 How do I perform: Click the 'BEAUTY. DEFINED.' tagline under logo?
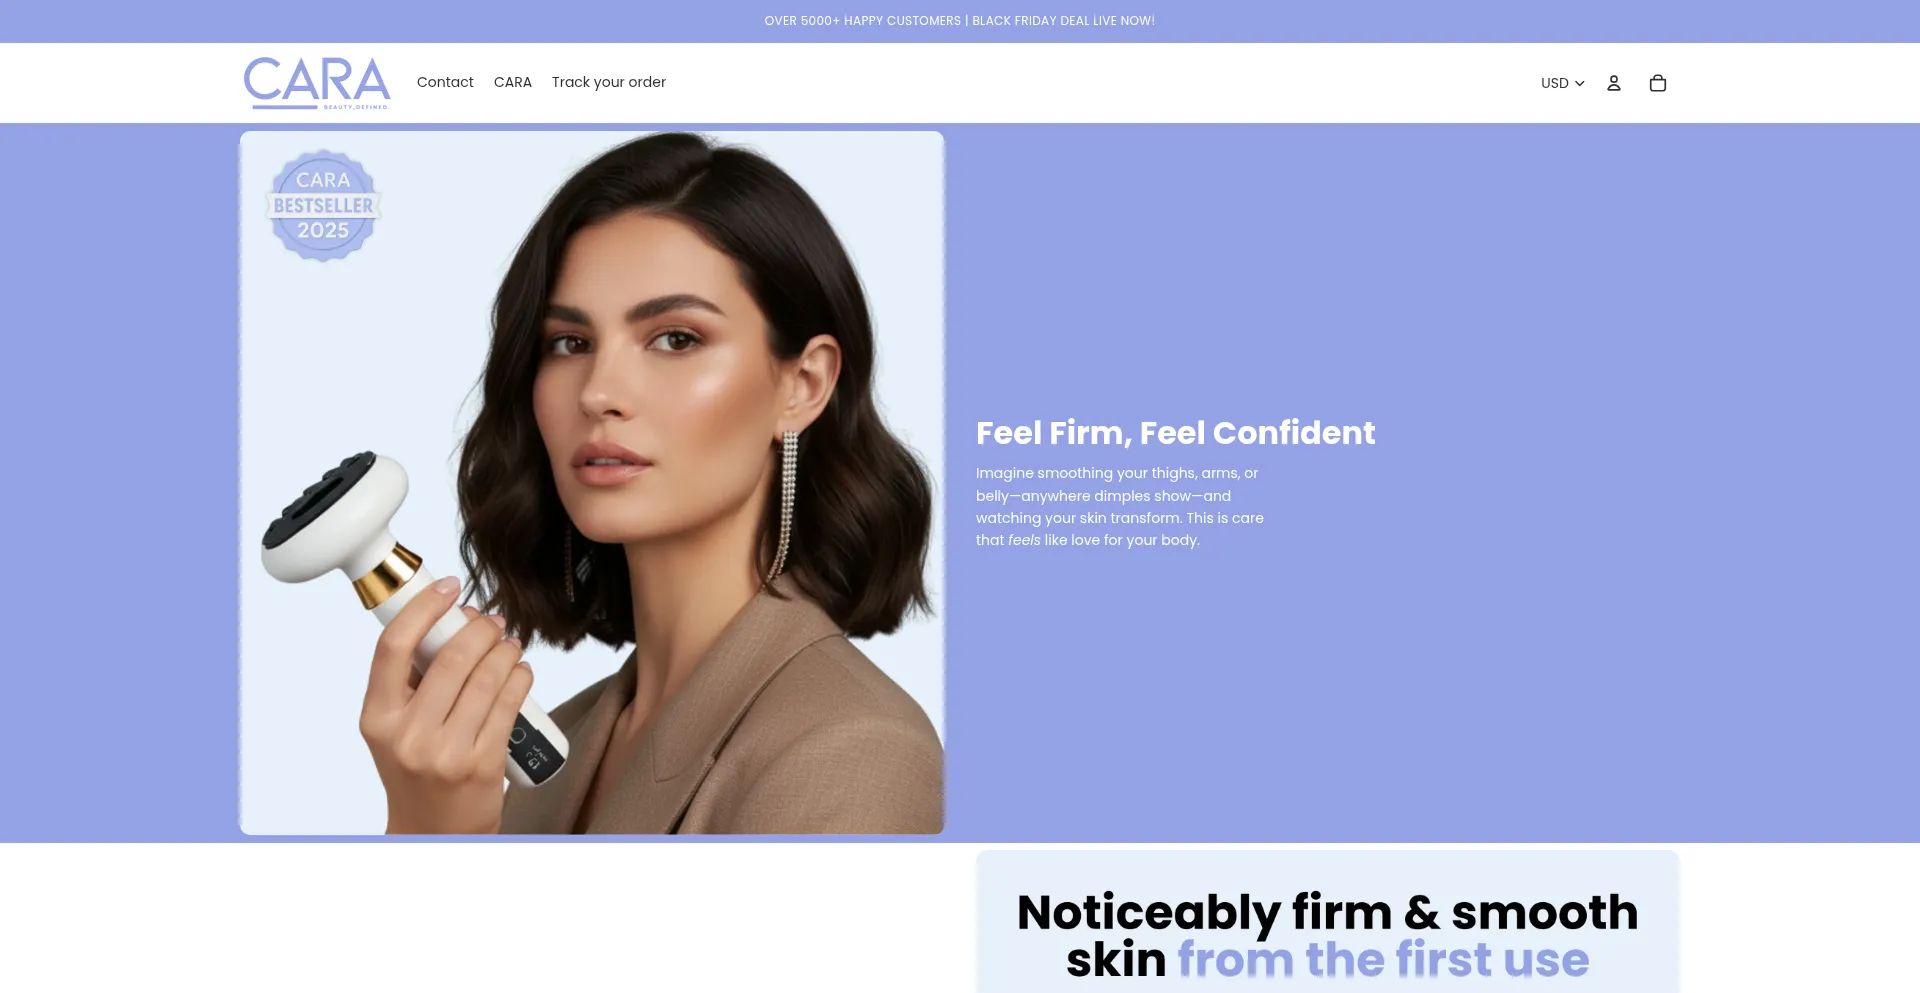[356, 107]
